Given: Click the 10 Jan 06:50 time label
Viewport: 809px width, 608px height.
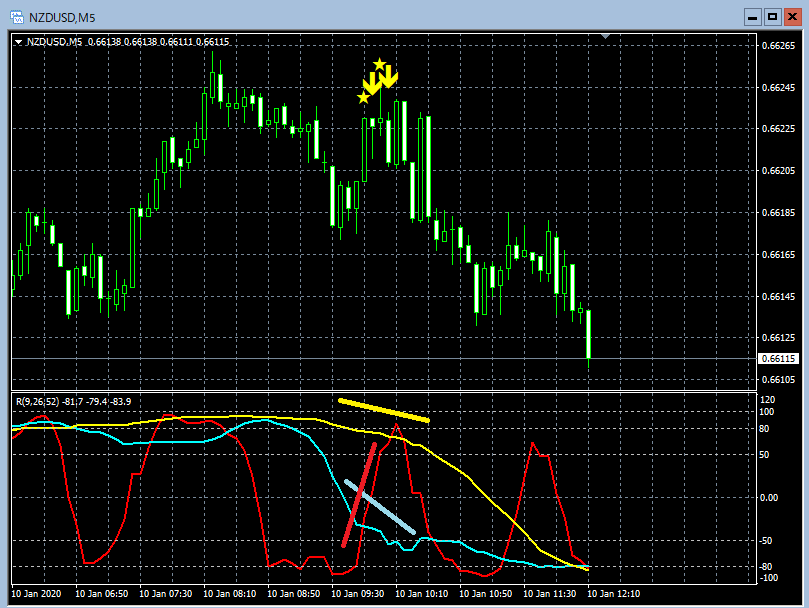Looking at the screenshot, I should (102, 594).
